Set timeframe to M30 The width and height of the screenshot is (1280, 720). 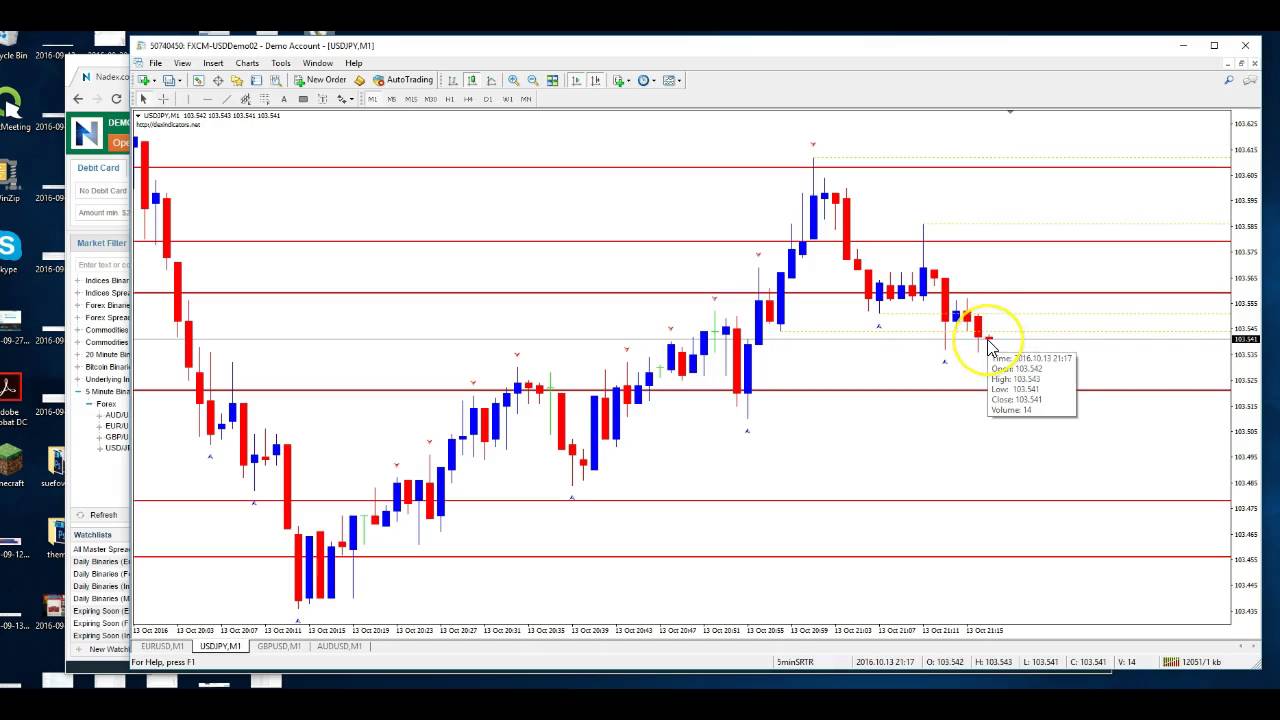(x=430, y=99)
